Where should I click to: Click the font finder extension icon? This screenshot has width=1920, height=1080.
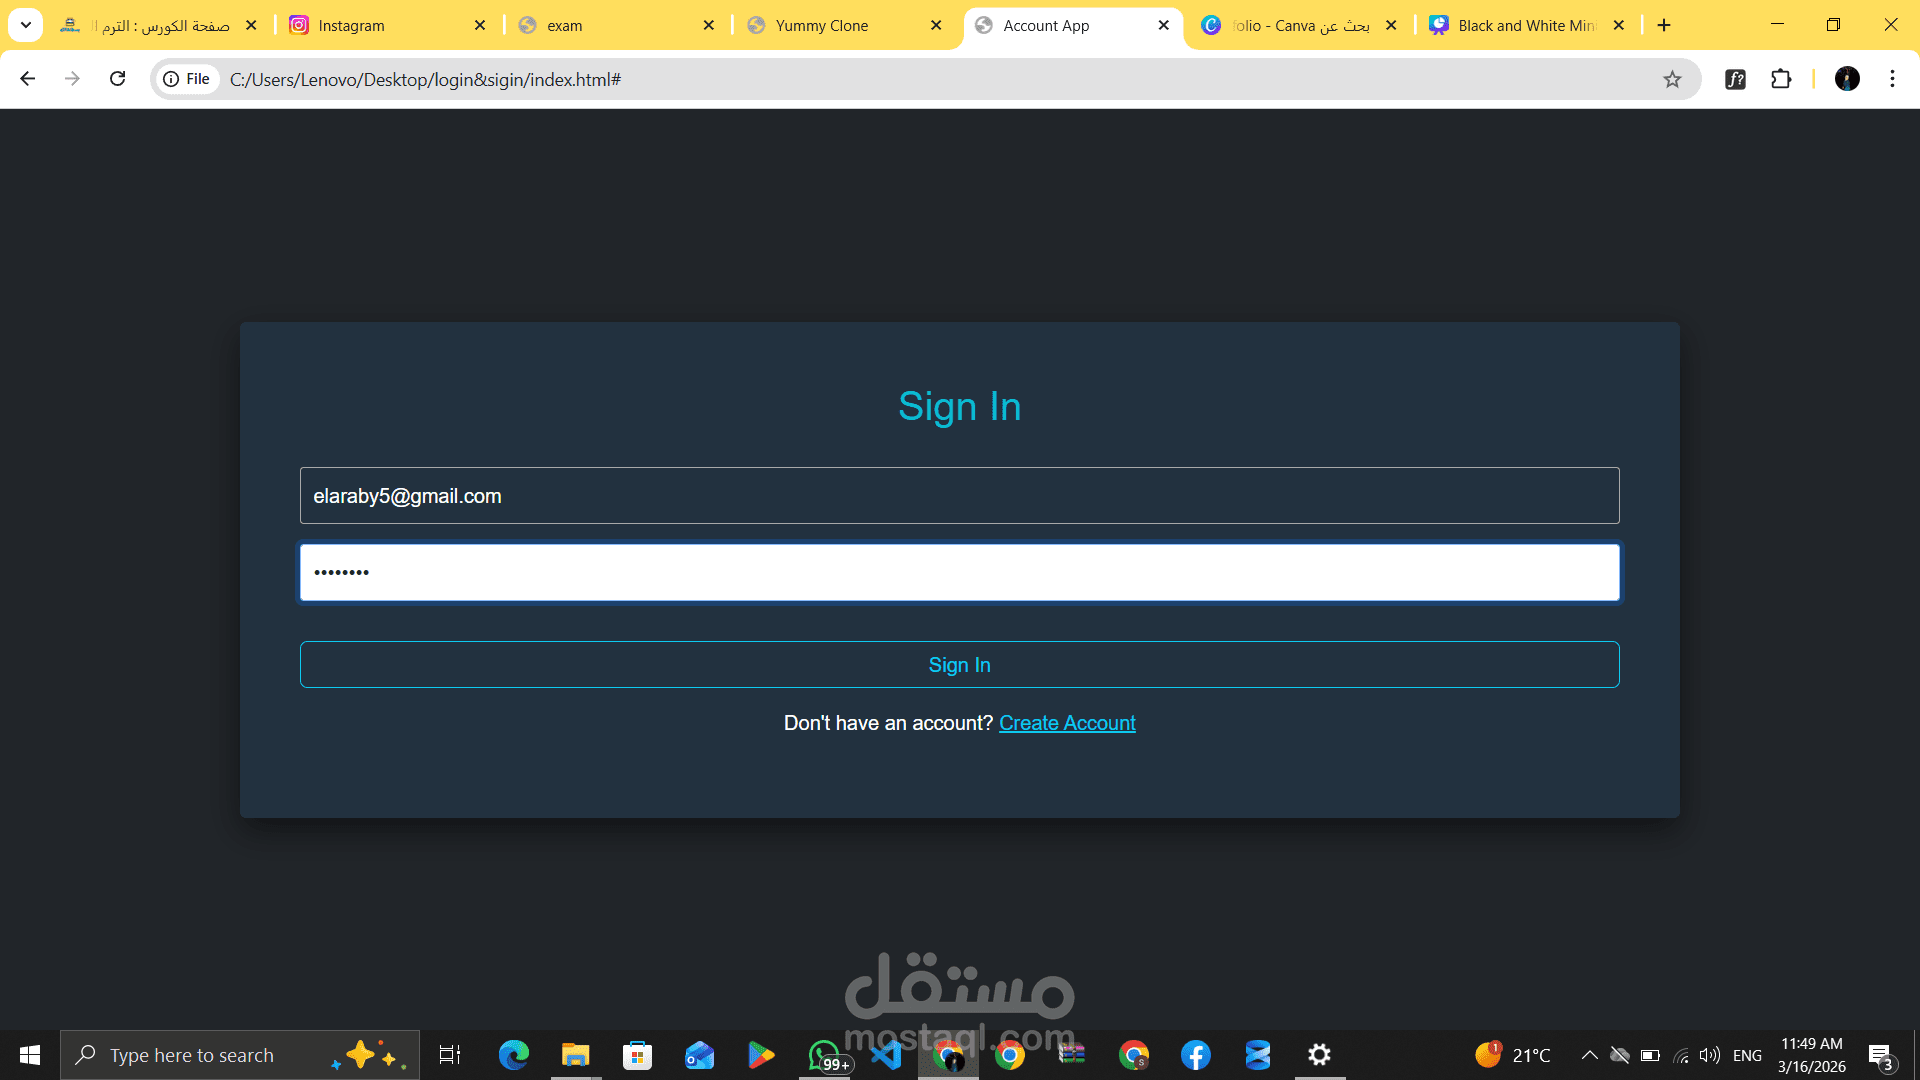tap(1735, 79)
